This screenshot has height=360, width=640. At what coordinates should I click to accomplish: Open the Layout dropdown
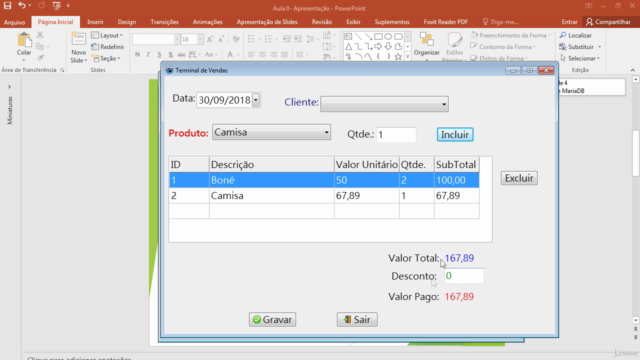pos(107,36)
